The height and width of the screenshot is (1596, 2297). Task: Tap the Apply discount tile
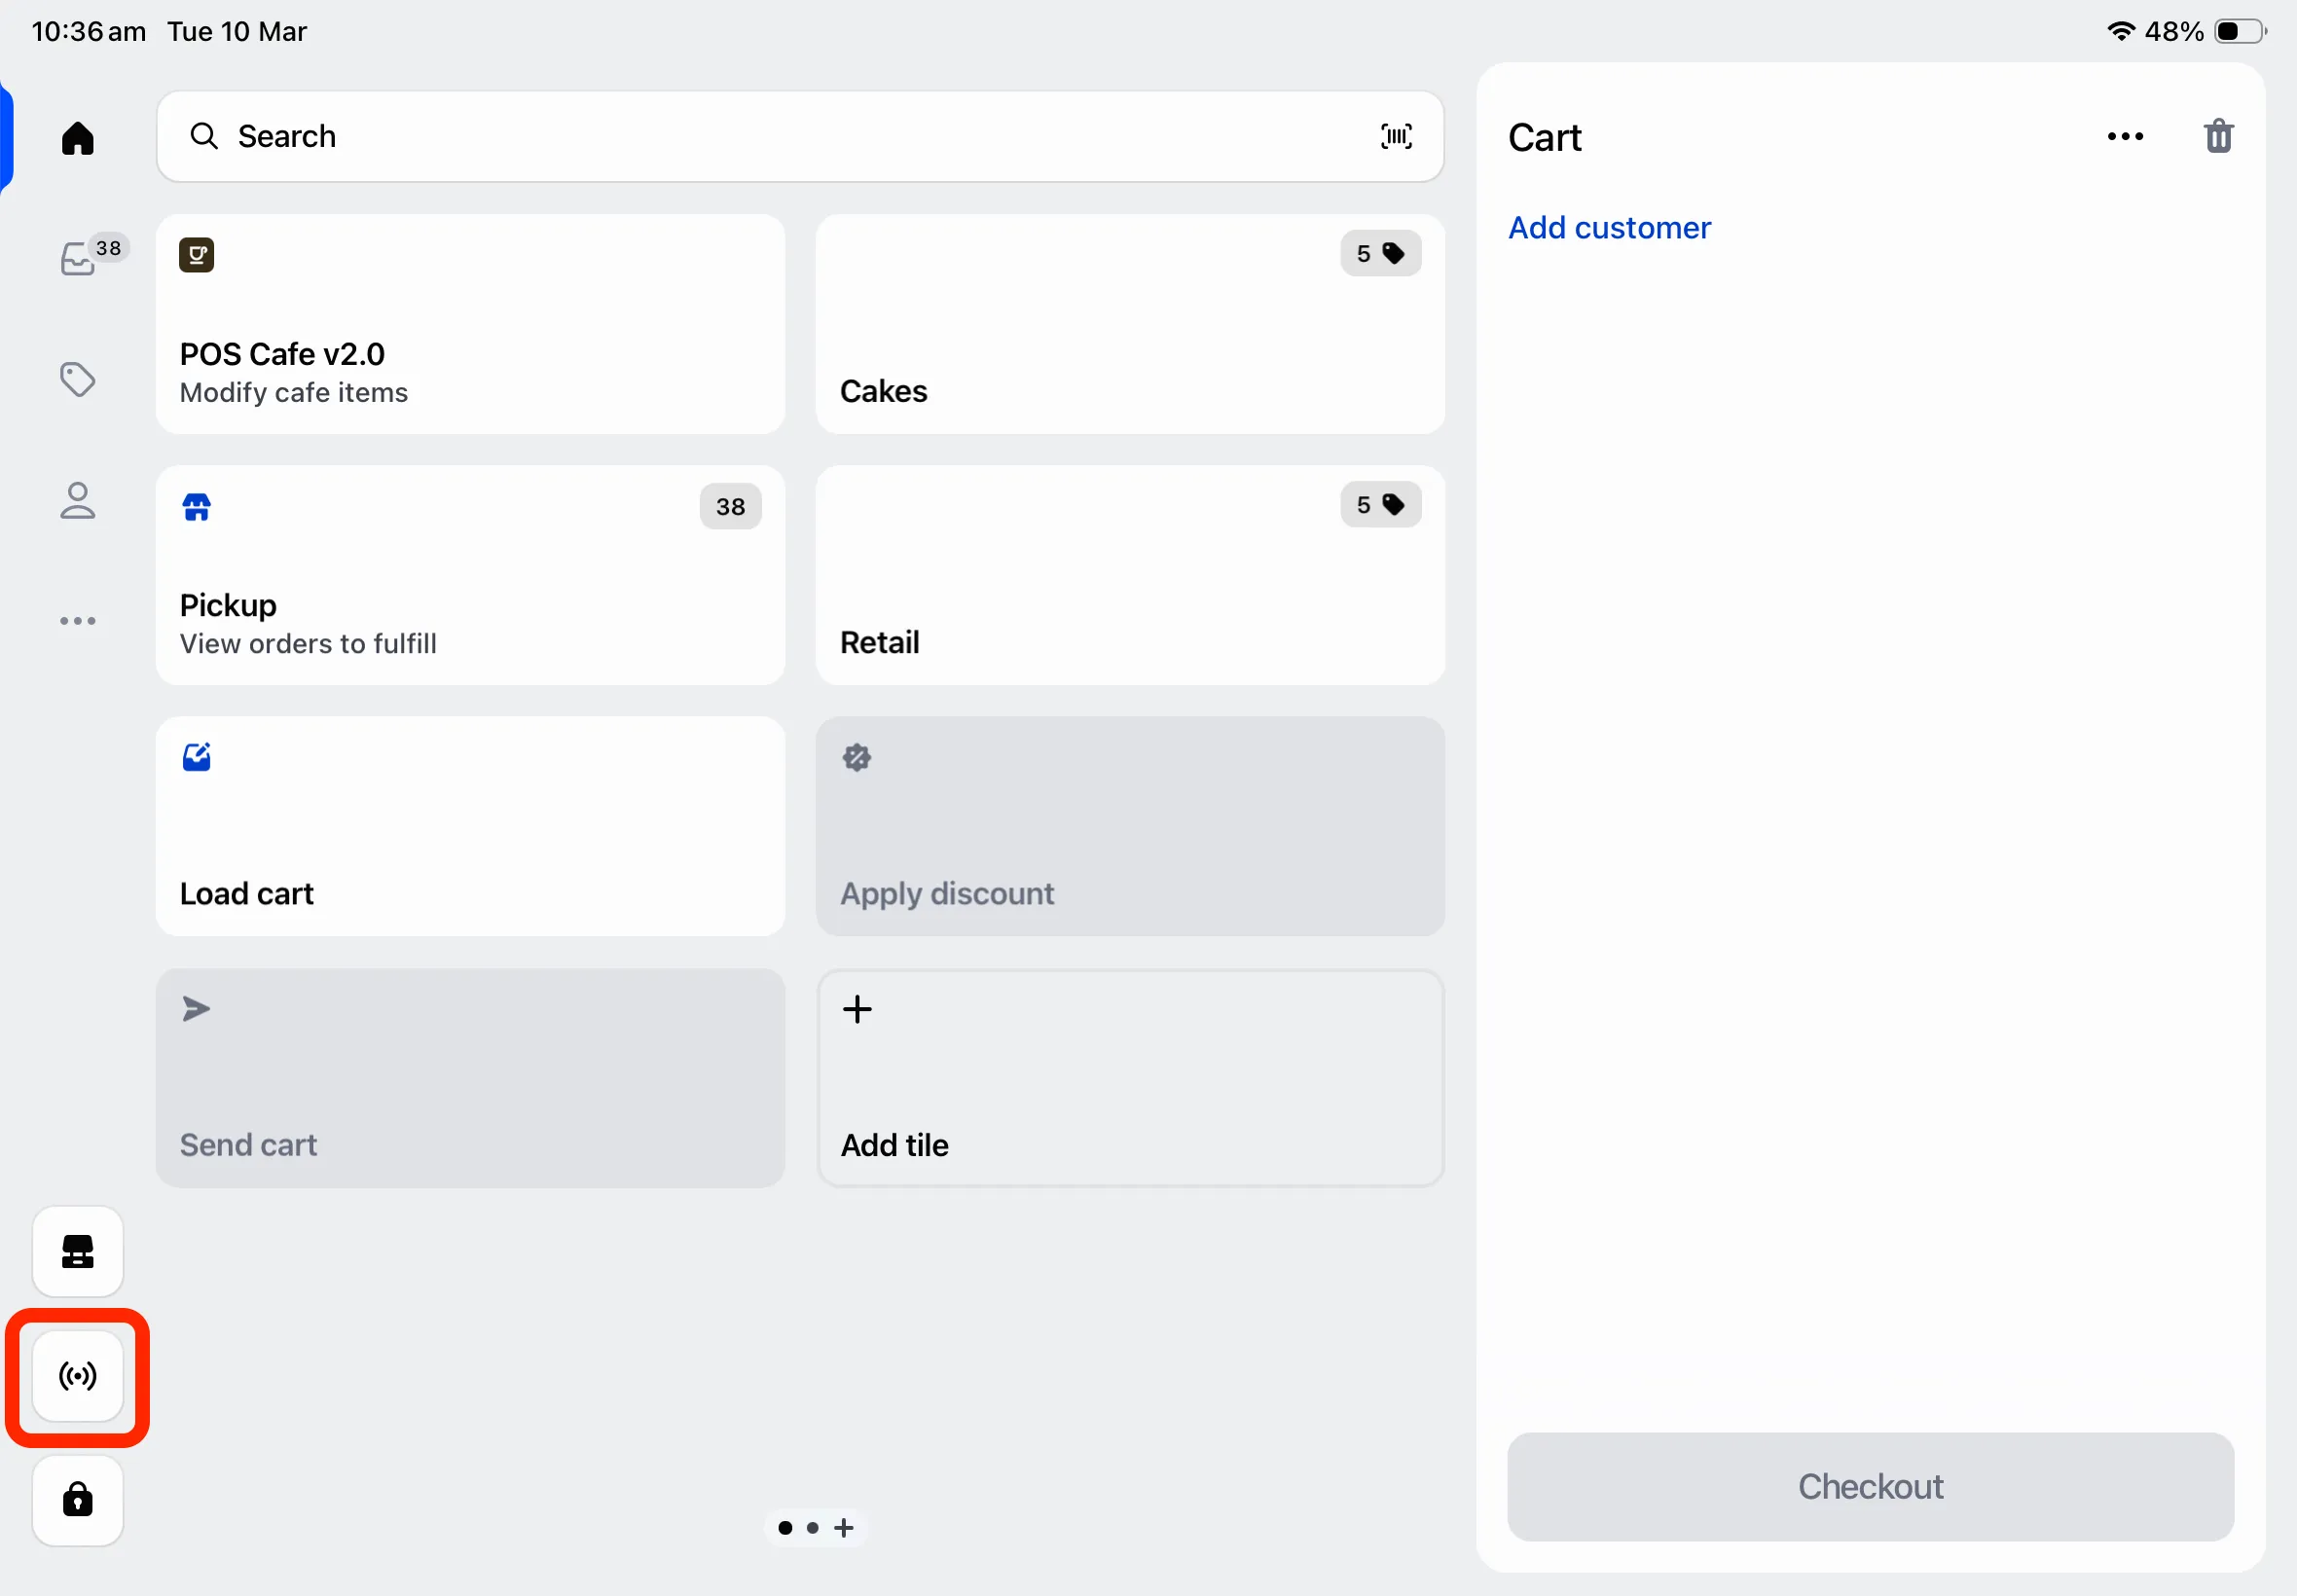[x=1130, y=826]
